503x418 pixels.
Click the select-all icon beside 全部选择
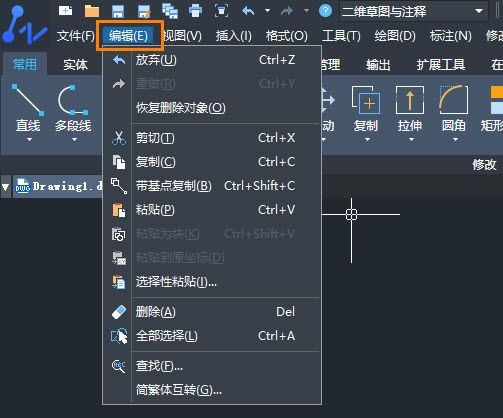point(119,336)
